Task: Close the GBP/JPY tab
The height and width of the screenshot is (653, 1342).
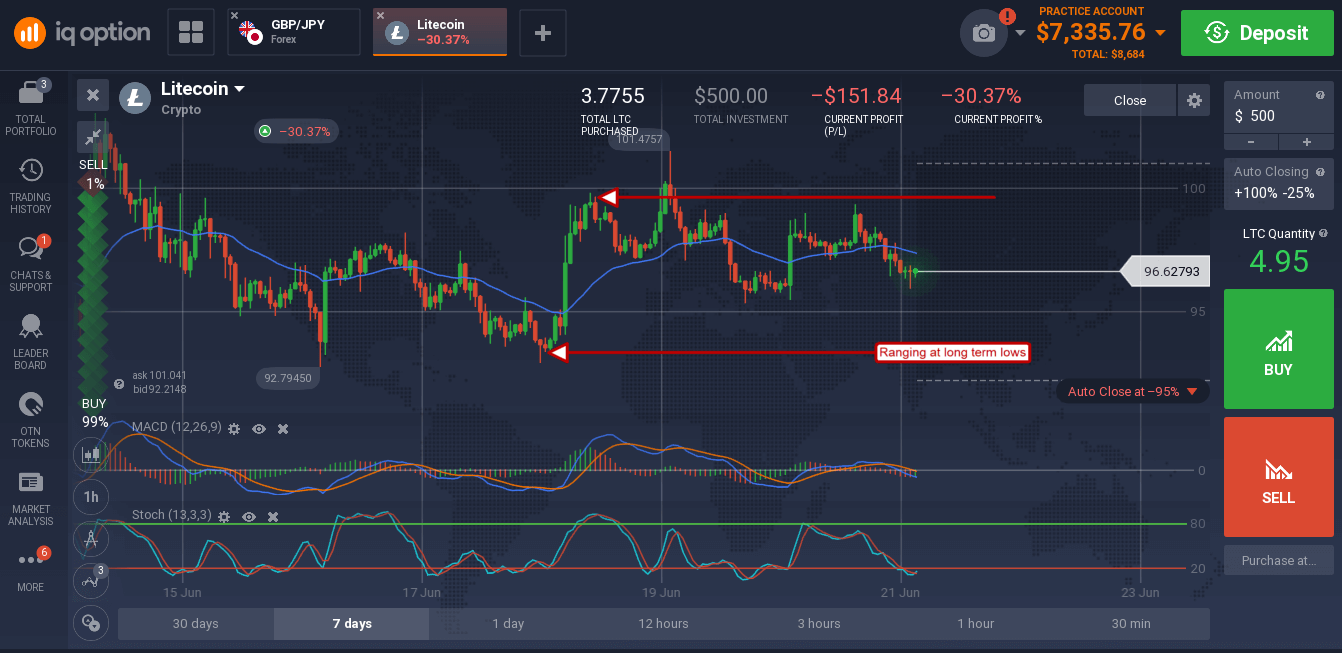Action: [234, 17]
